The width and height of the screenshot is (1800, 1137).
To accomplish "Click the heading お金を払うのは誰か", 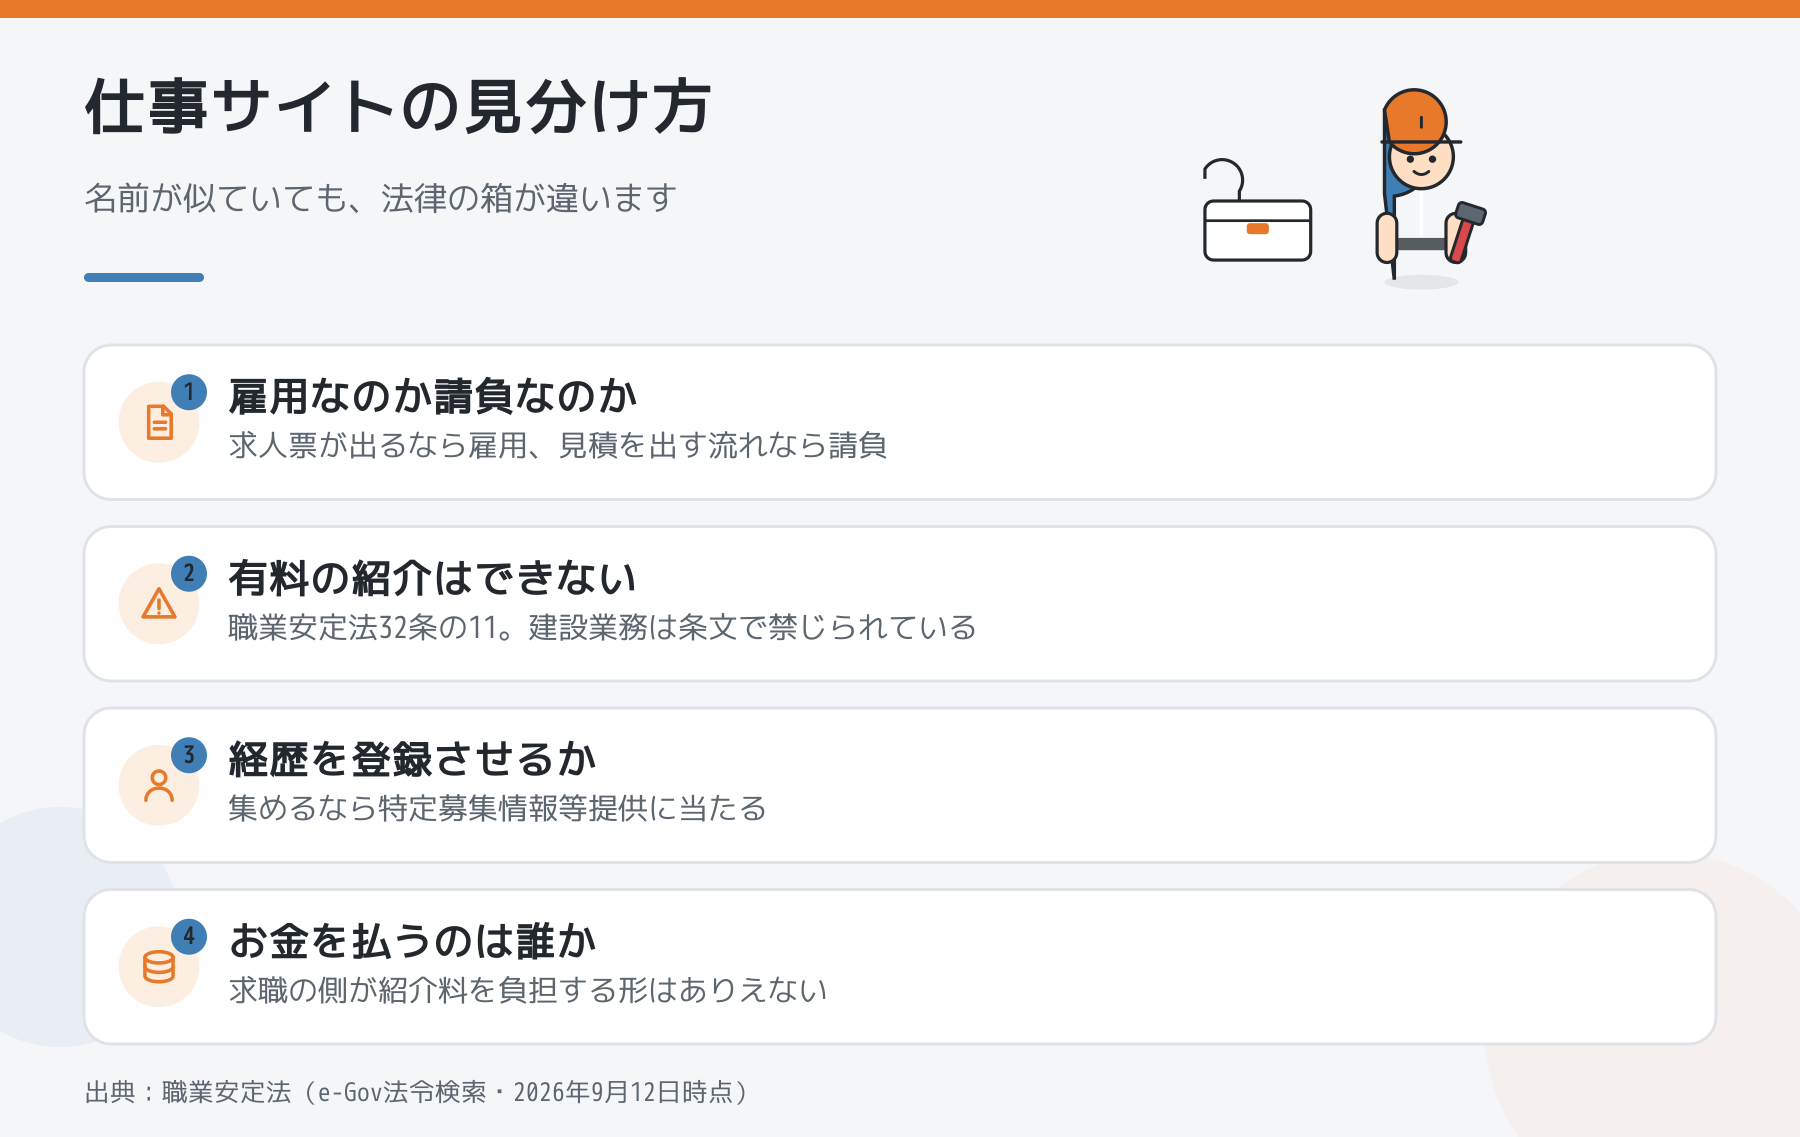I will (x=413, y=941).
